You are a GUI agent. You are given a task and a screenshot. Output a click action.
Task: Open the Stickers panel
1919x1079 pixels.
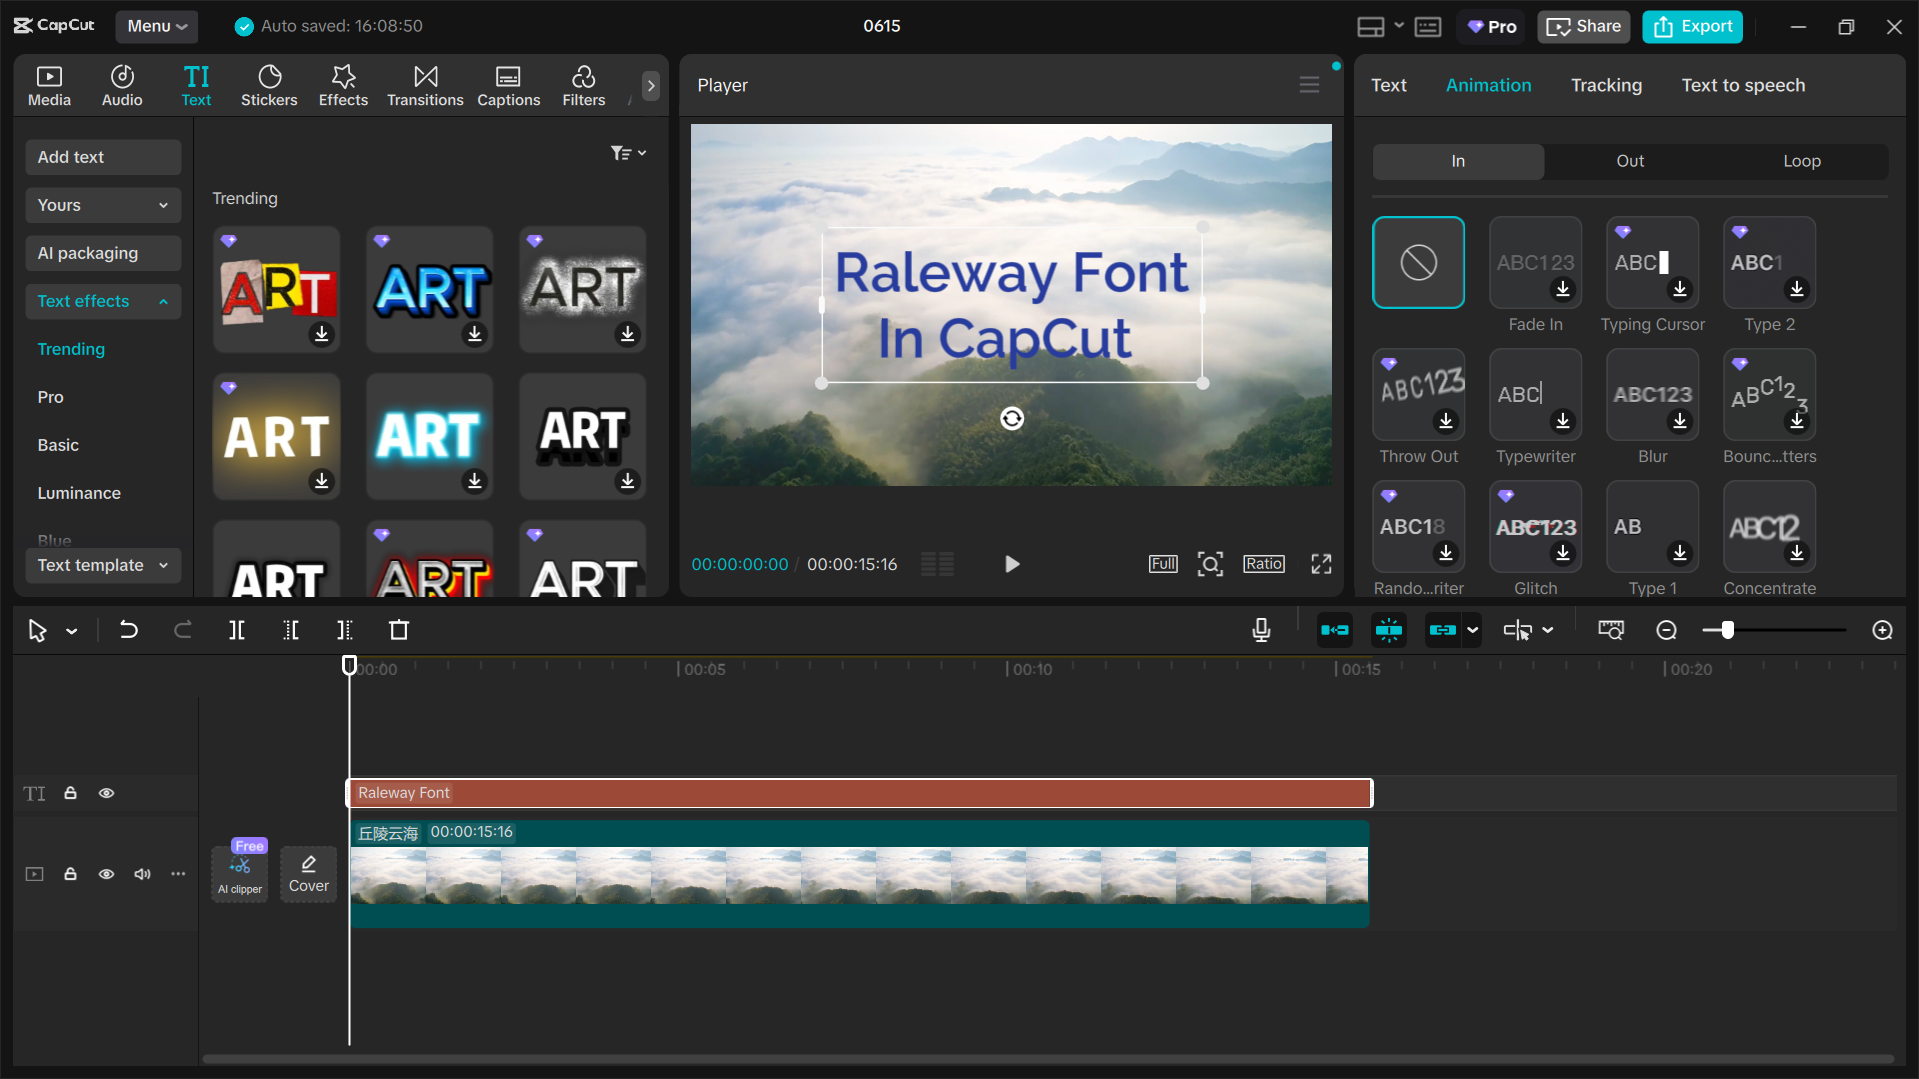(x=269, y=85)
